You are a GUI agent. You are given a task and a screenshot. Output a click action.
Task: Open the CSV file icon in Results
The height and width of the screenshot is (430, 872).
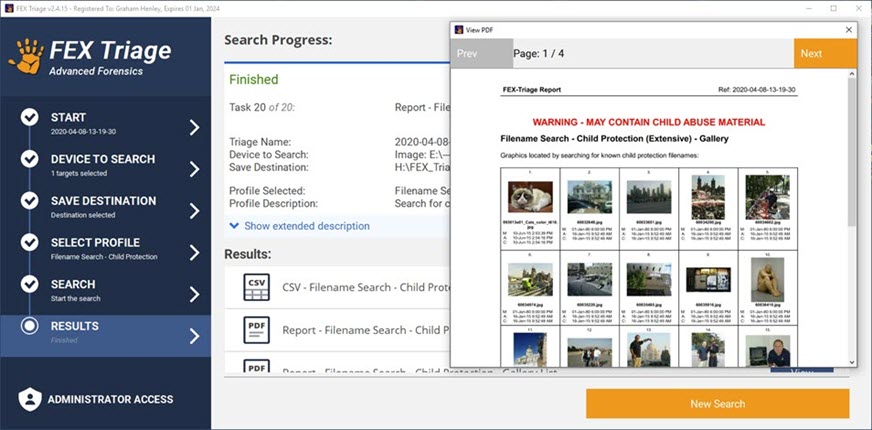coord(257,287)
